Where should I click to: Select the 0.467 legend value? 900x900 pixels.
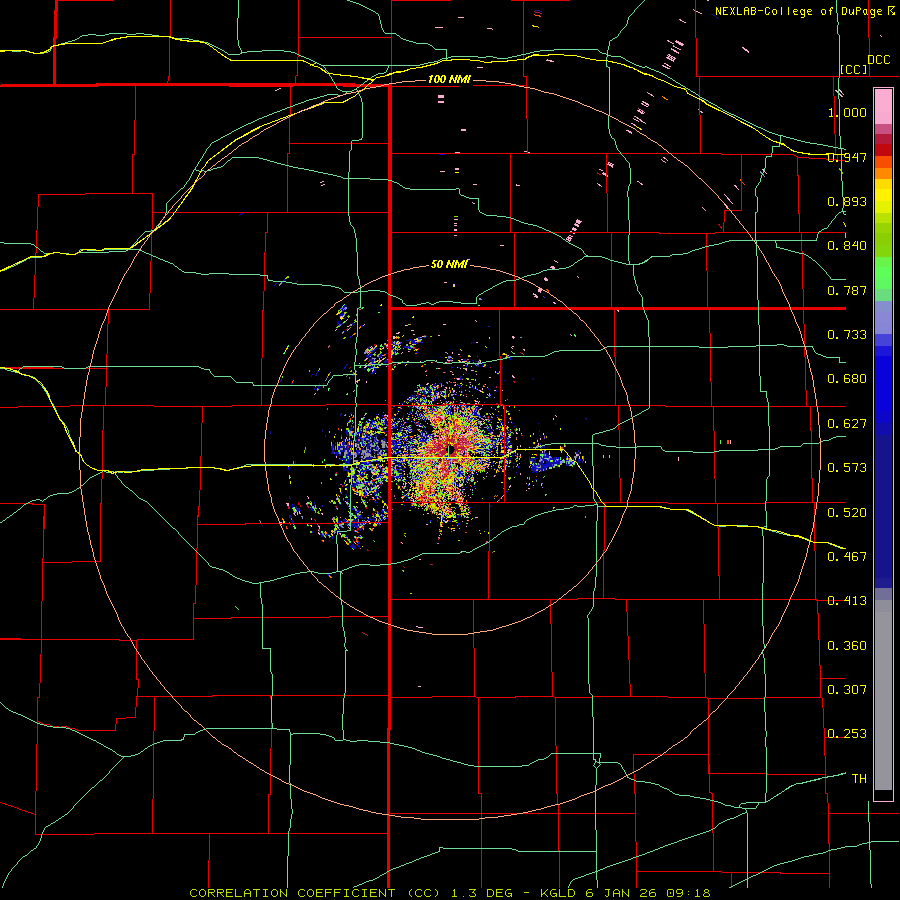click(x=847, y=556)
